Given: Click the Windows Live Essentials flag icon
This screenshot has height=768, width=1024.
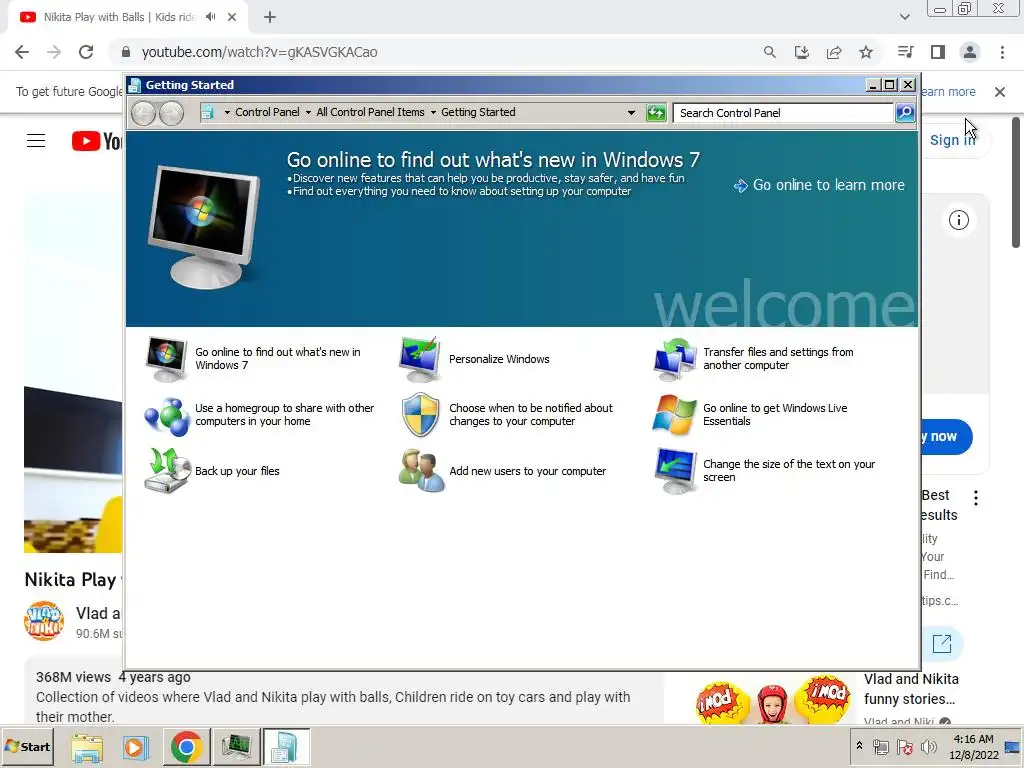Looking at the screenshot, I should [x=675, y=415].
